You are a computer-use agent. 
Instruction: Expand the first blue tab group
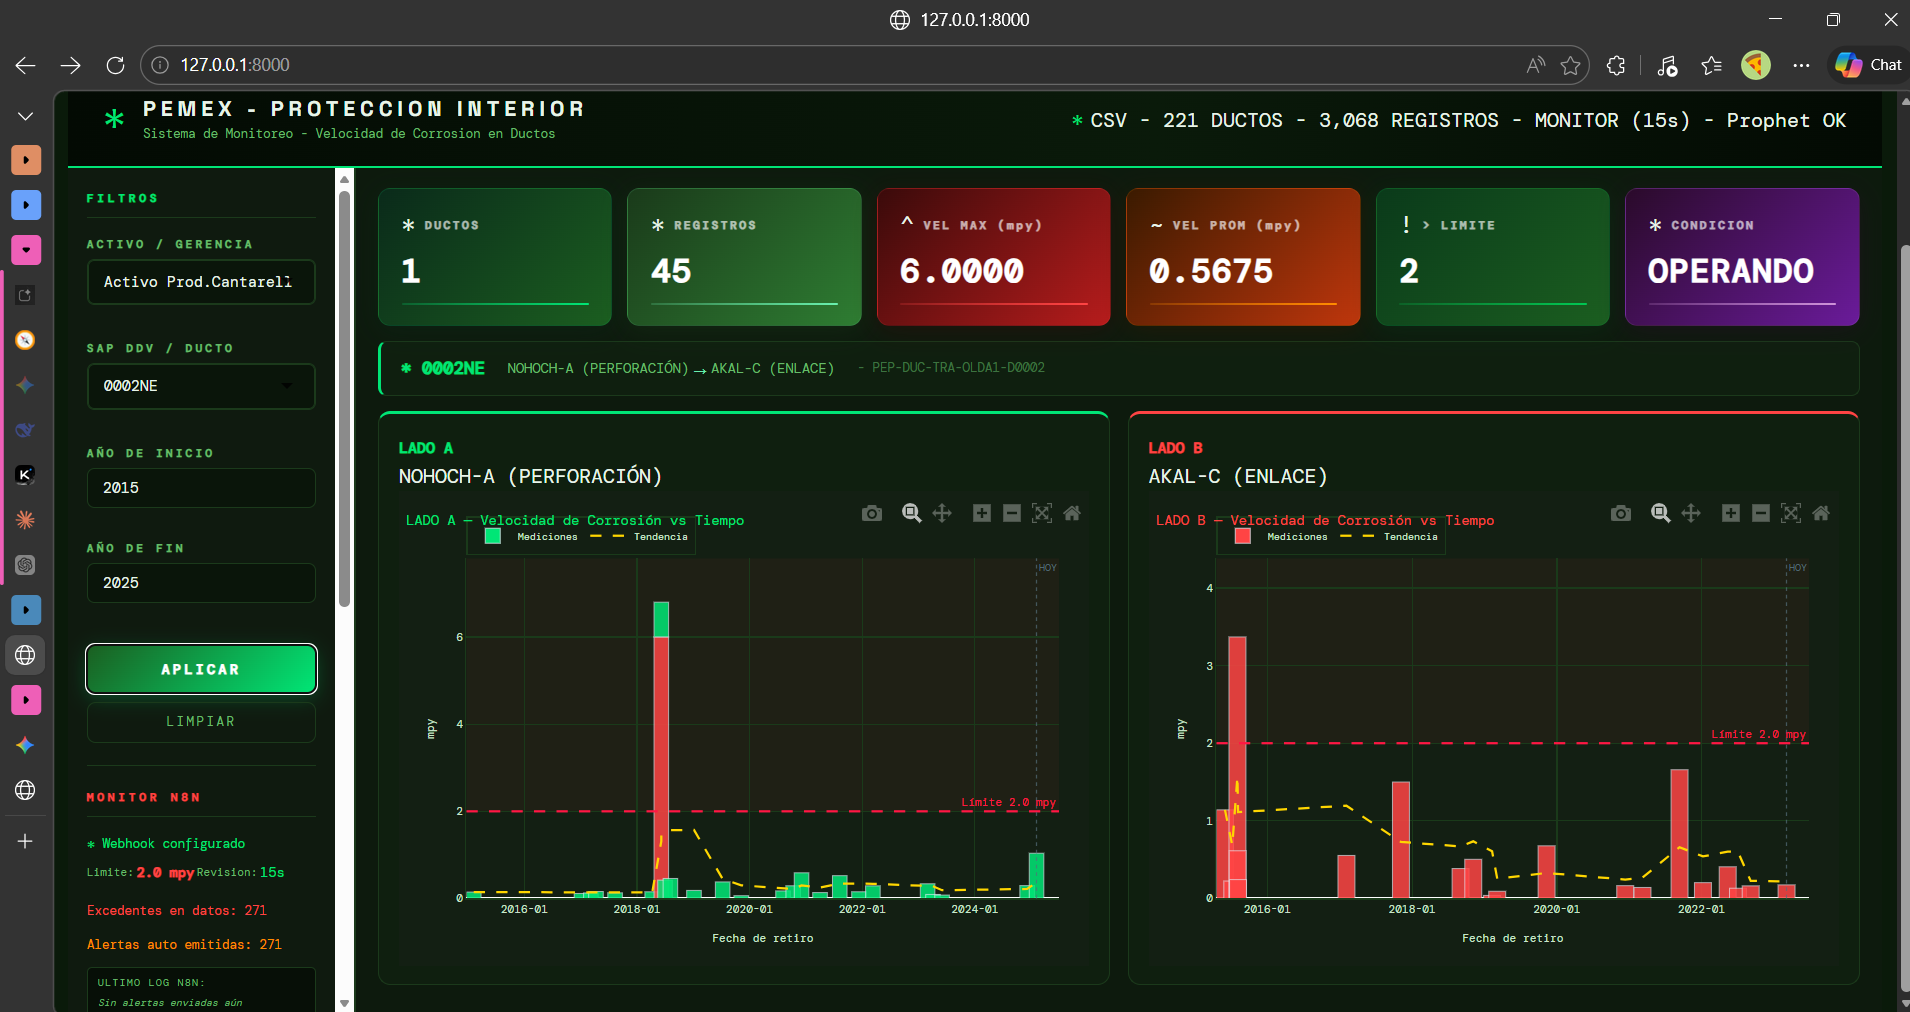(x=26, y=205)
